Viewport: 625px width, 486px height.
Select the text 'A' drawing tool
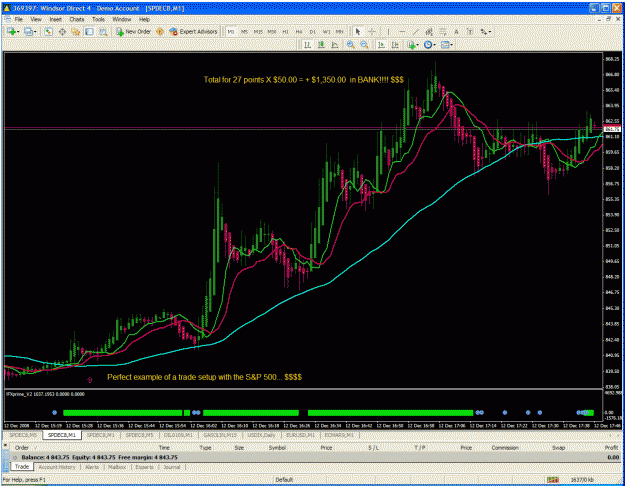[456, 31]
